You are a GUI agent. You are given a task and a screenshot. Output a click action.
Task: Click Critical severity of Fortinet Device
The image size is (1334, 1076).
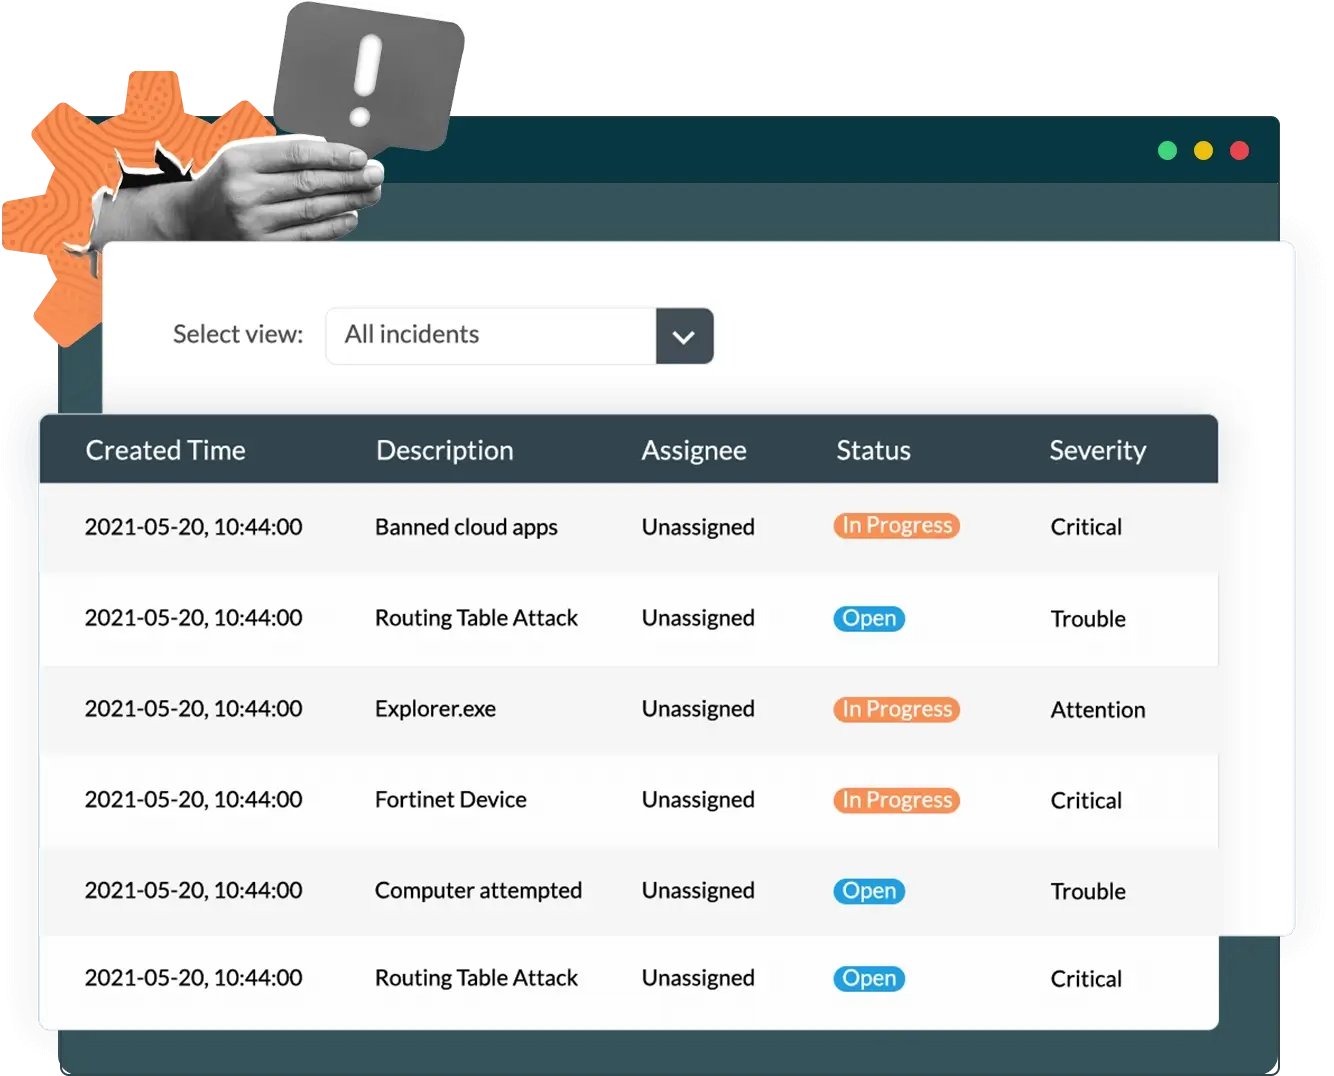point(1086,801)
